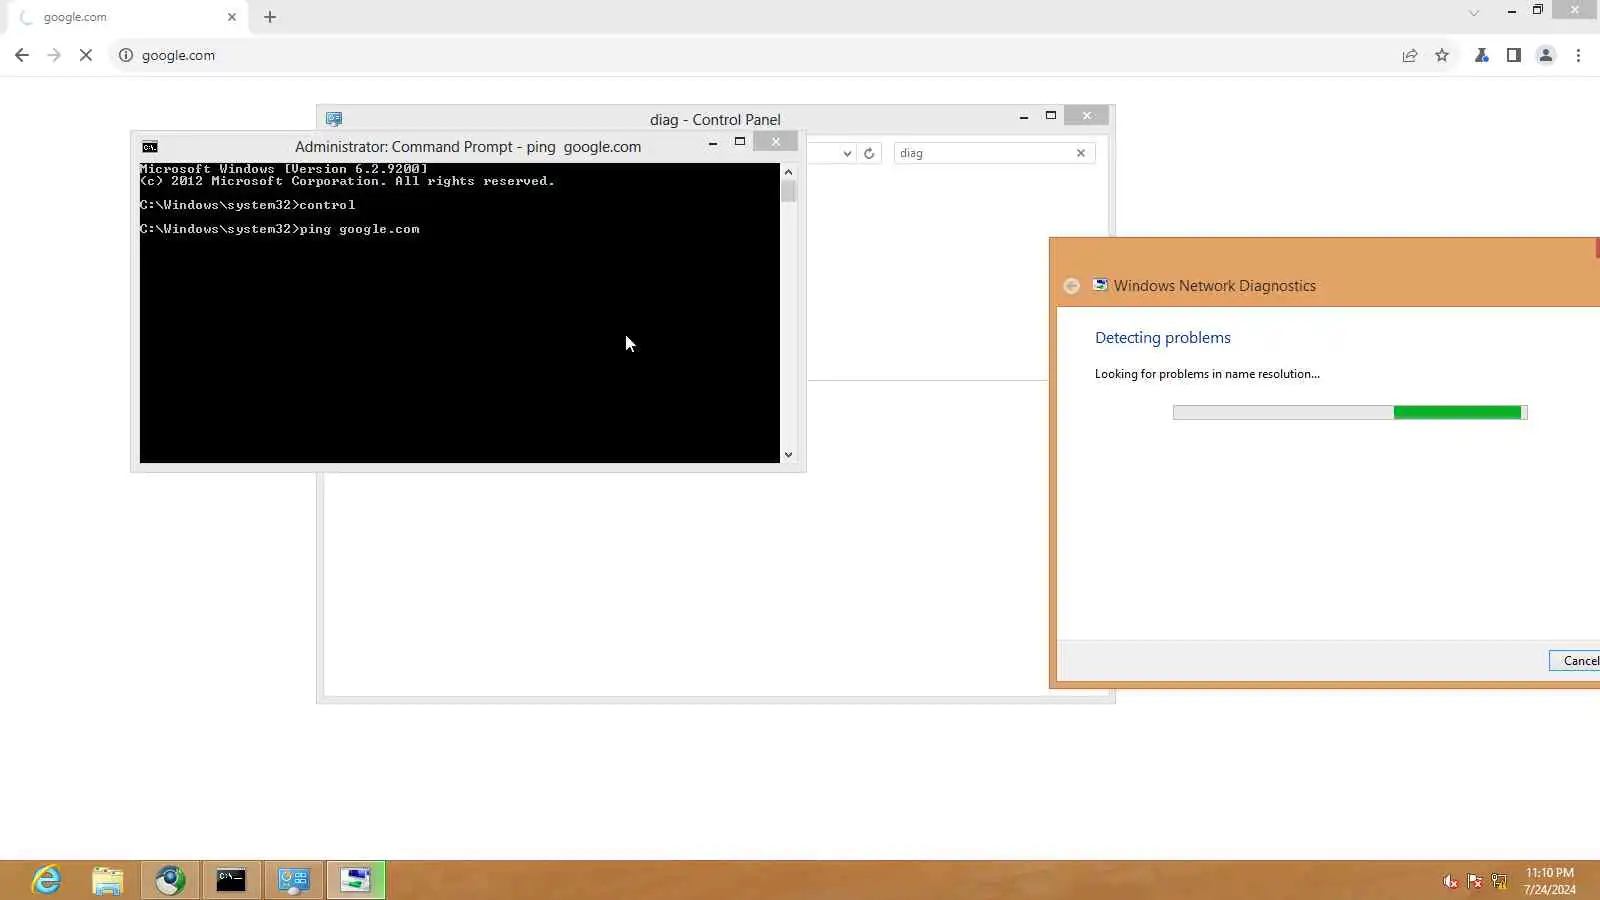The height and width of the screenshot is (900, 1600).
Task: Expand Control Panel address history dropdown
Action: pos(847,153)
